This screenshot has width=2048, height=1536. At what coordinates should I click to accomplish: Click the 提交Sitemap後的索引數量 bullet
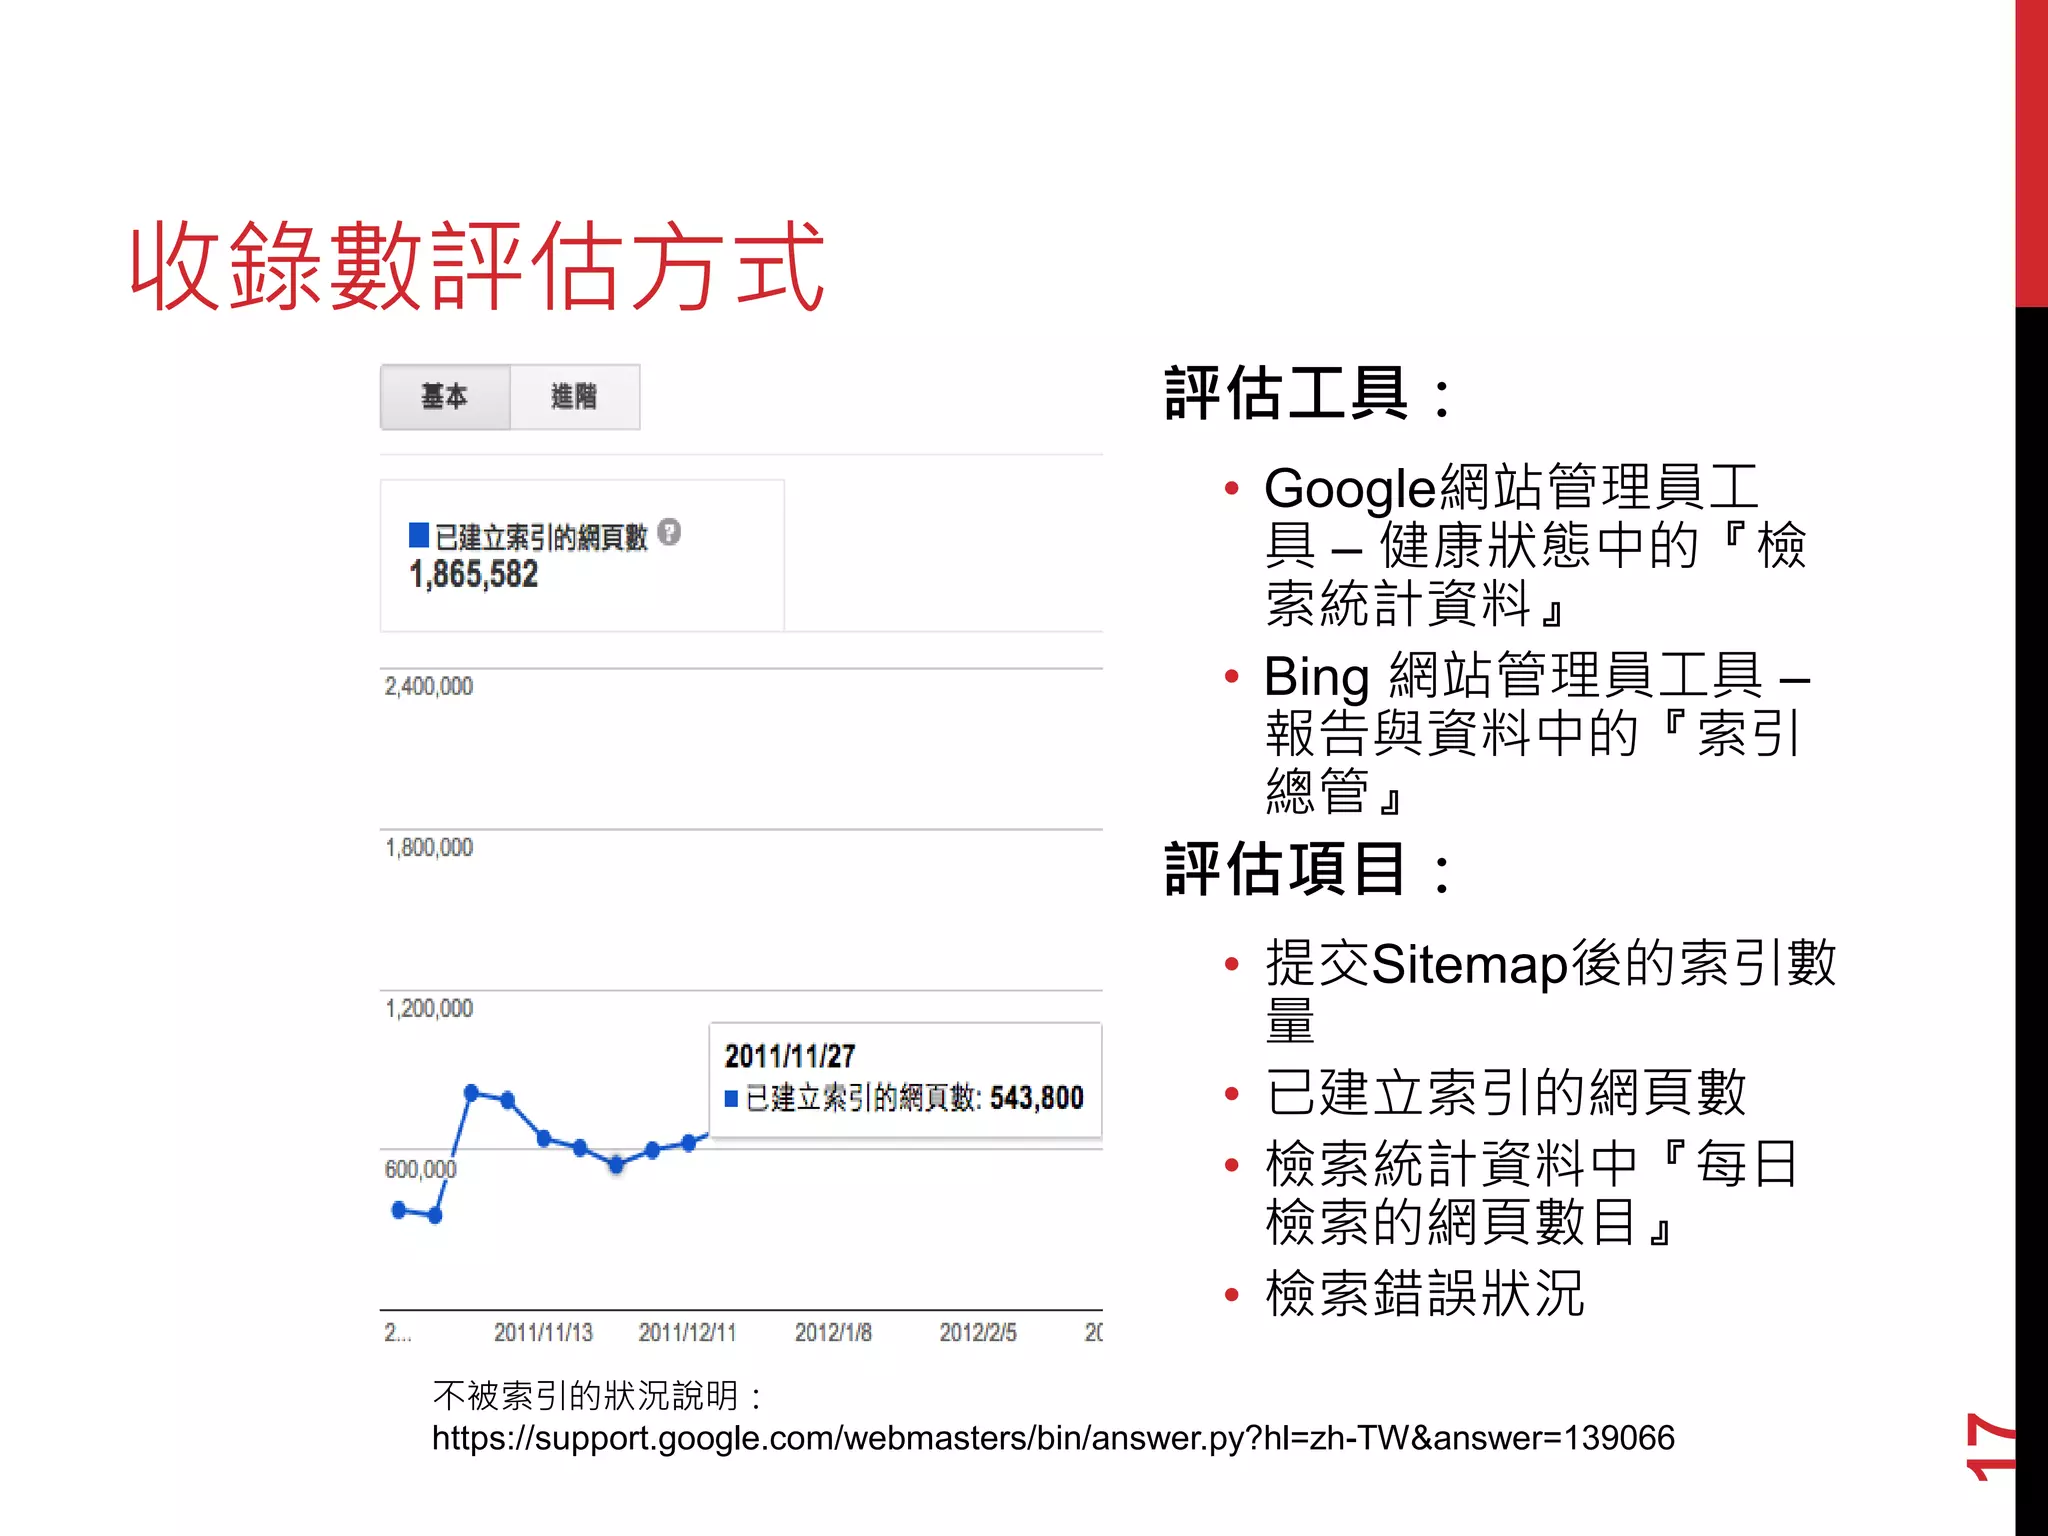point(1551,991)
